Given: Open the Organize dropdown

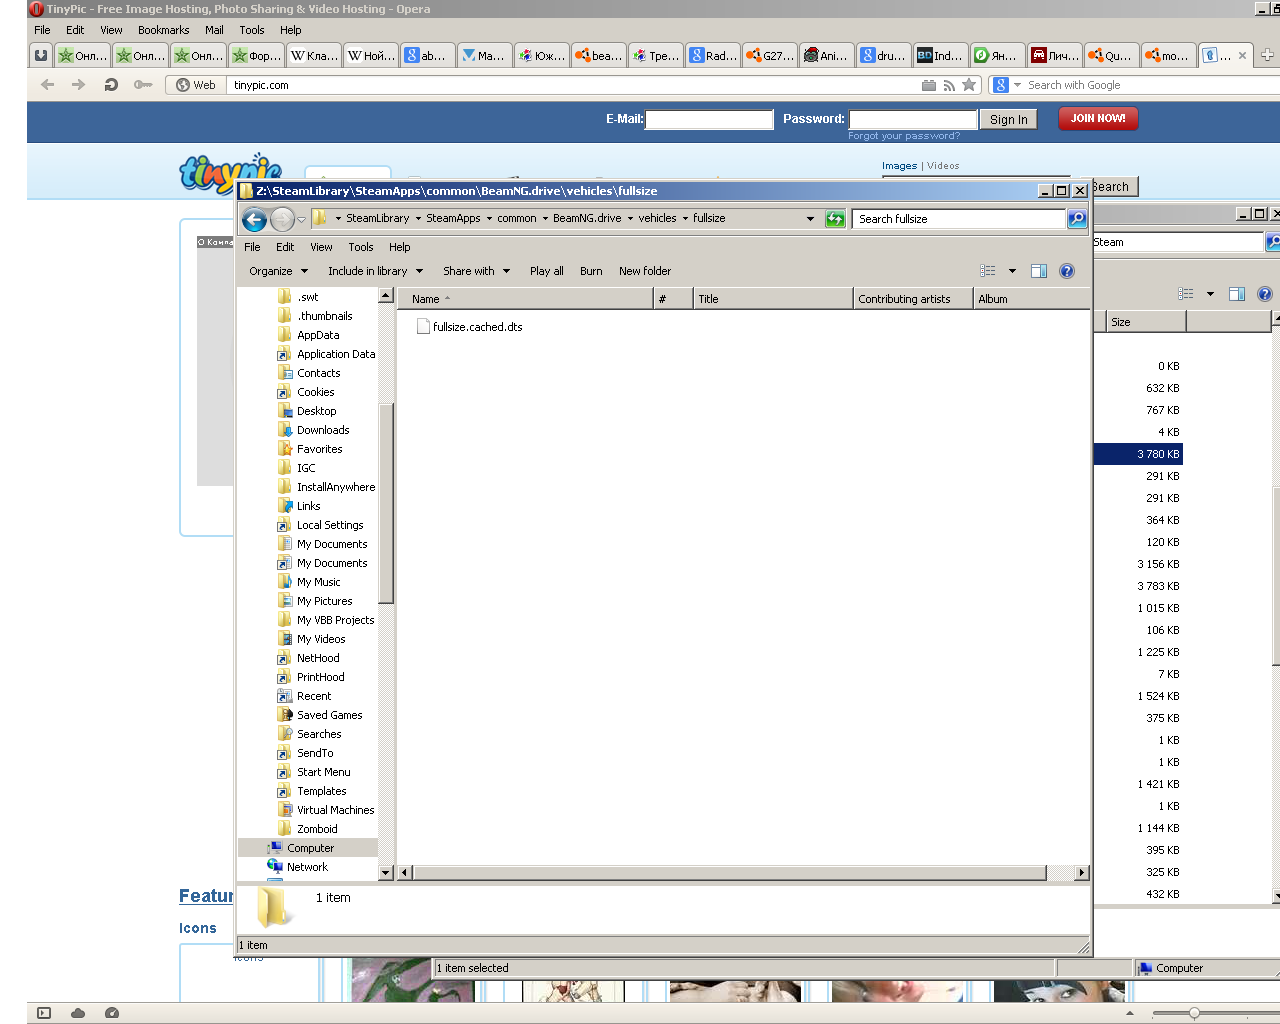Looking at the screenshot, I should coord(278,271).
